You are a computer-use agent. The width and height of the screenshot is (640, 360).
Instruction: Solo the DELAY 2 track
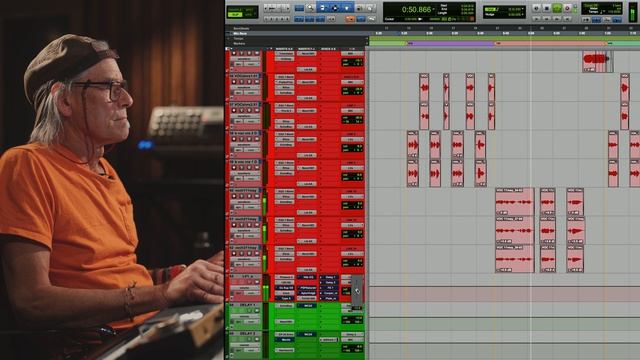249,339
